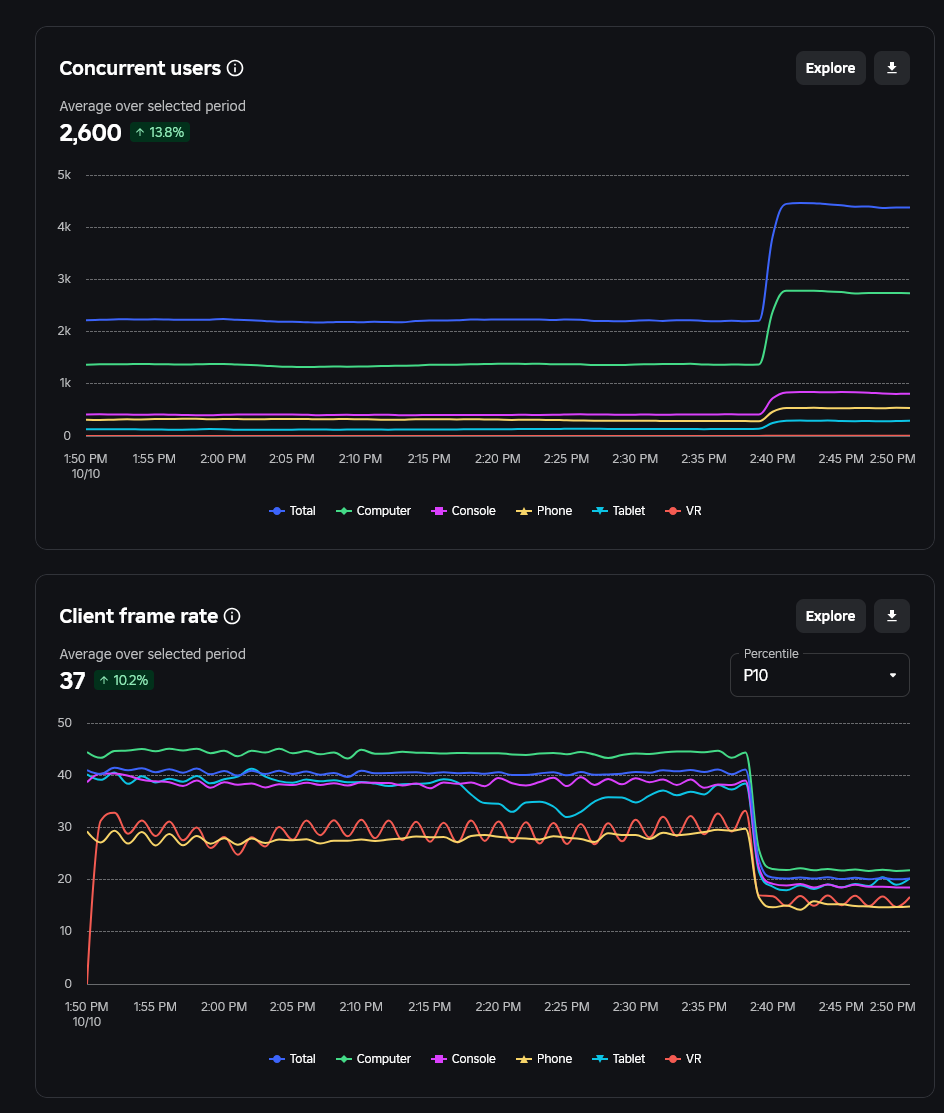Toggle Computer series in frame rate legend
Image resolution: width=944 pixels, height=1113 pixels.
tap(375, 1059)
